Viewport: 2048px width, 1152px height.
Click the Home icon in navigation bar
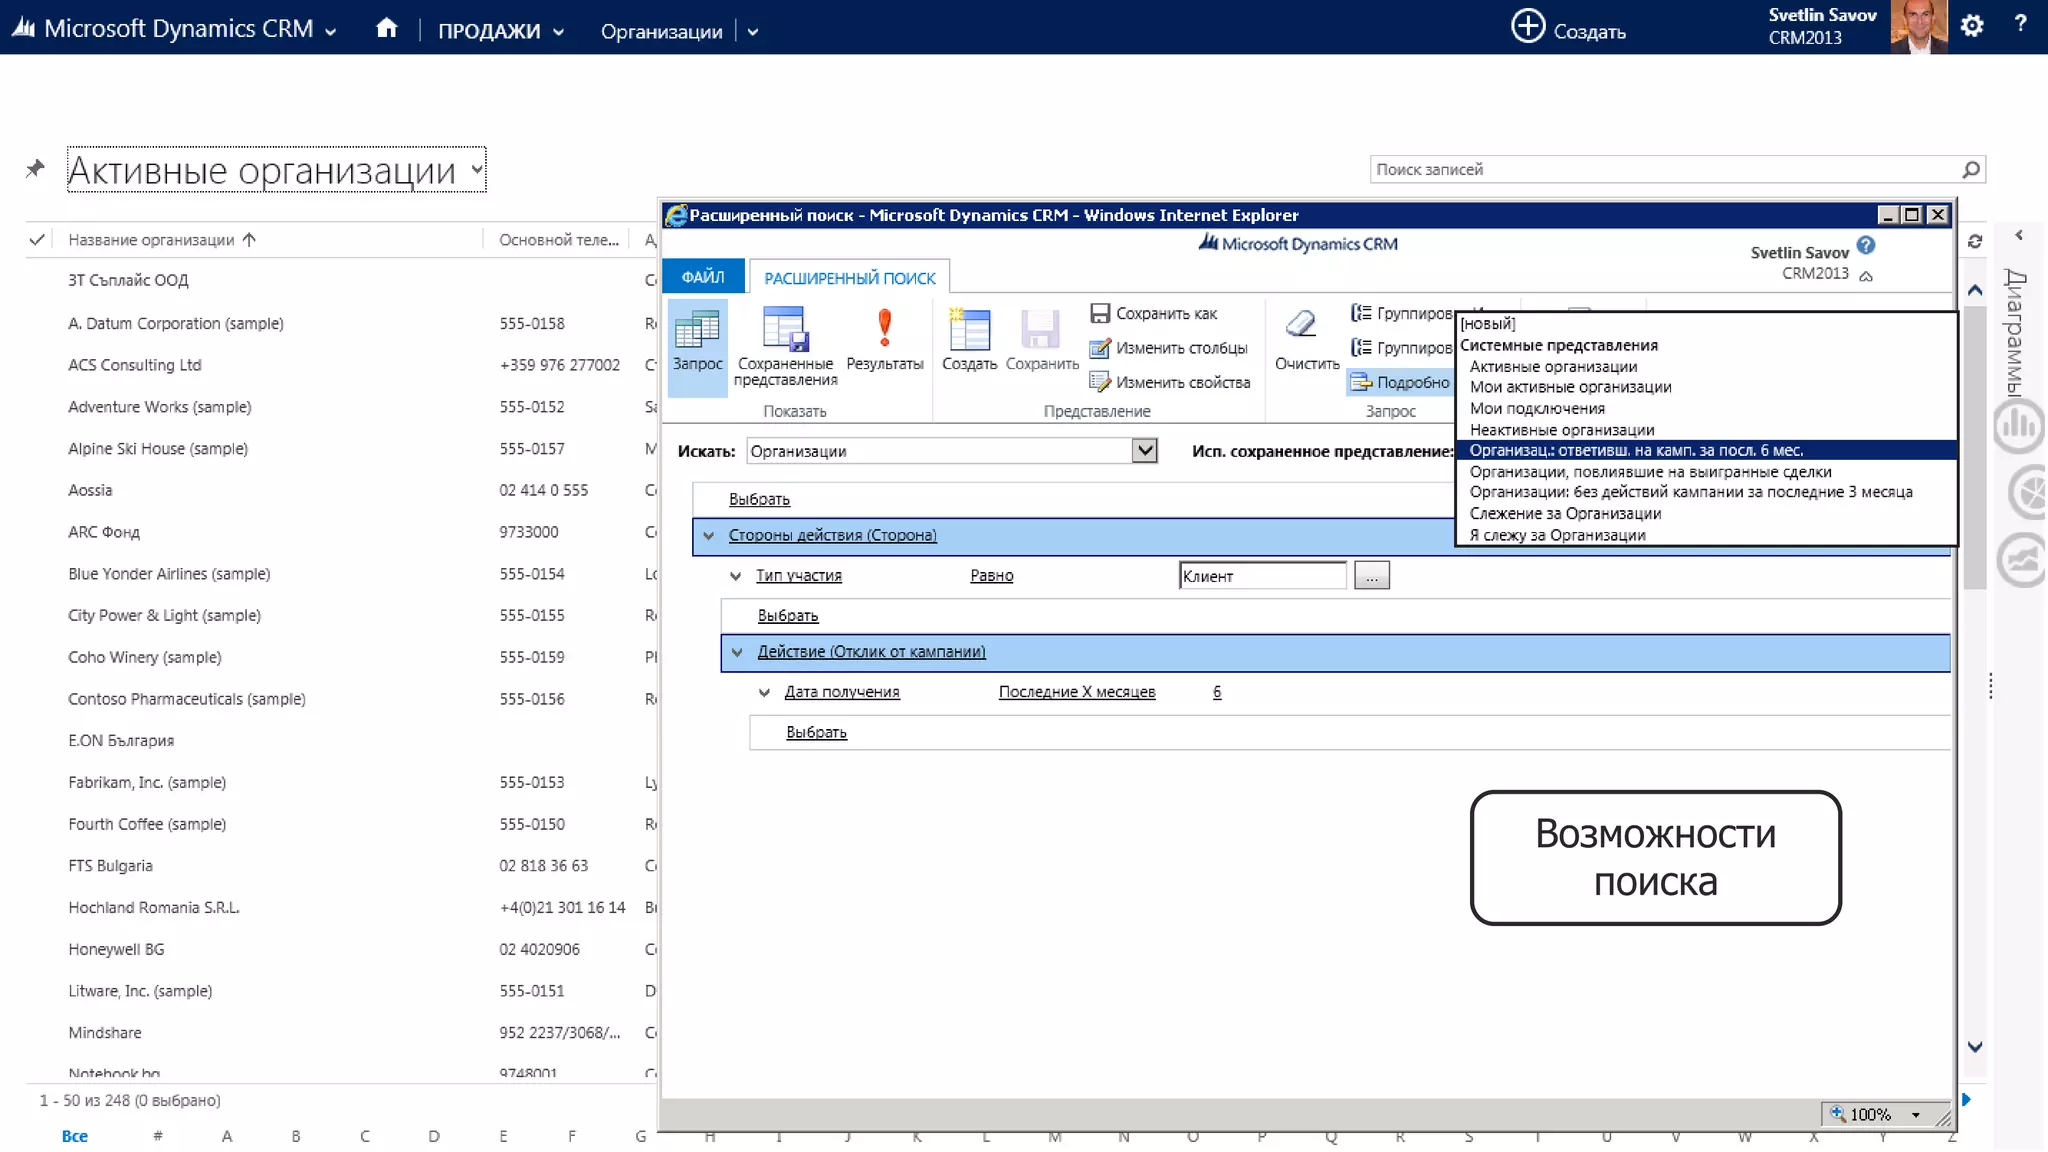click(386, 29)
